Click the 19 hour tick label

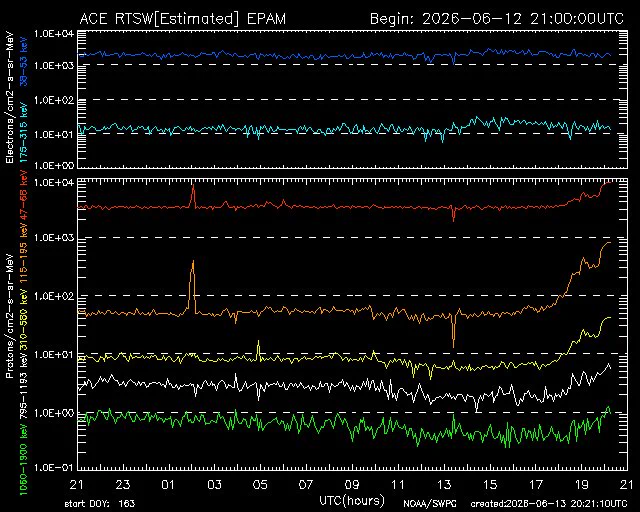pos(582,485)
